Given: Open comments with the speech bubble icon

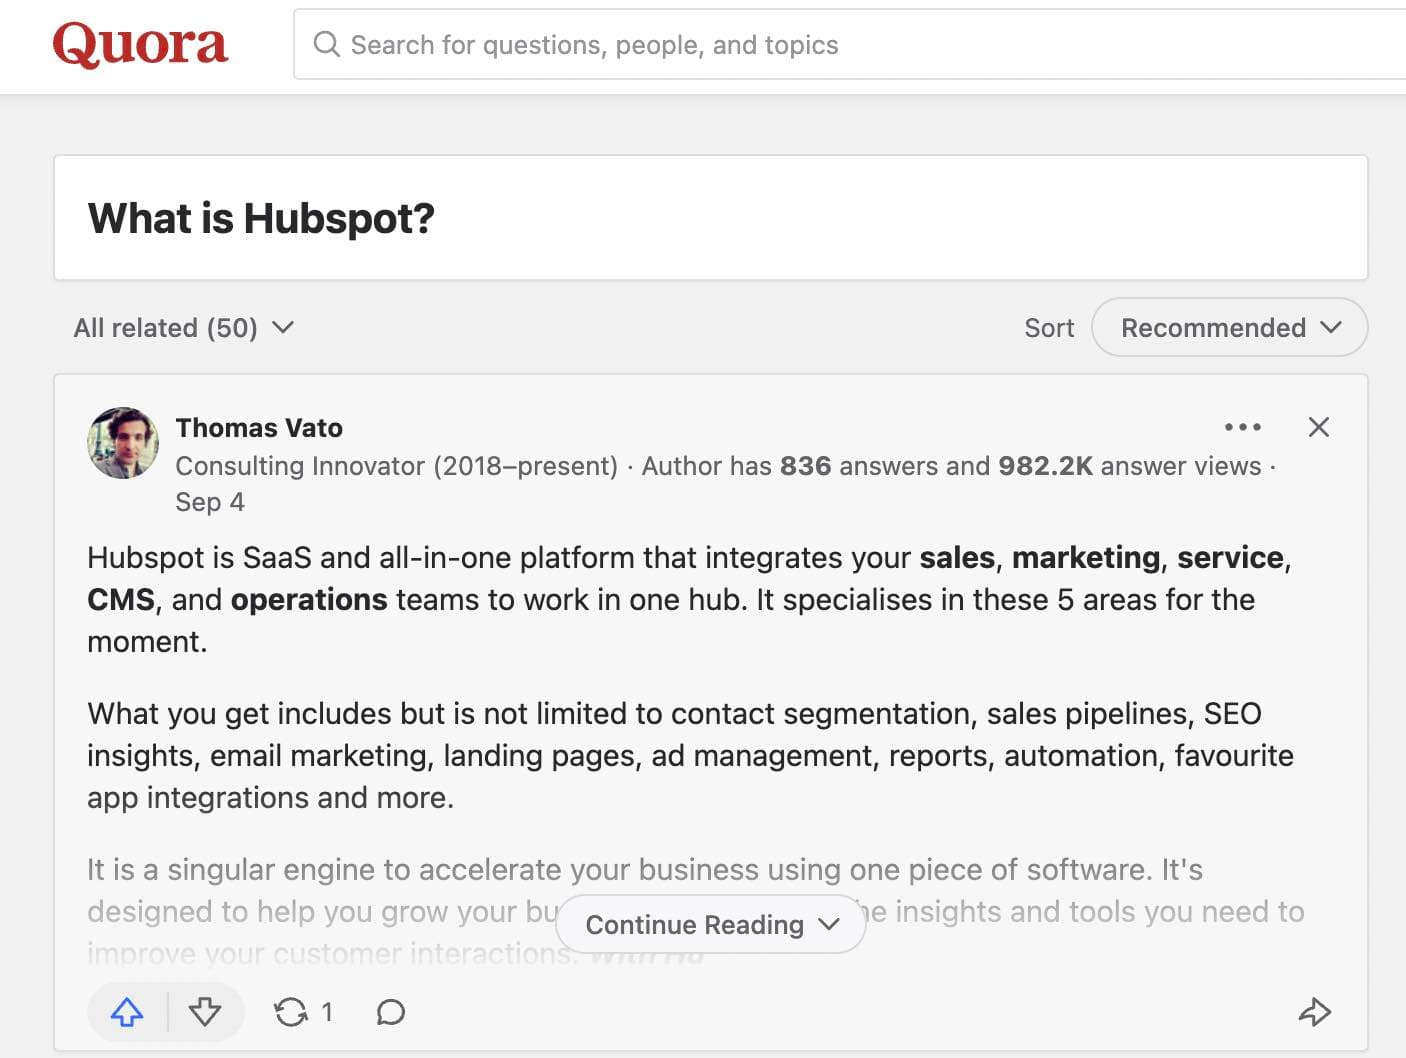Looking at the screenshot, I should point(390,1012).
